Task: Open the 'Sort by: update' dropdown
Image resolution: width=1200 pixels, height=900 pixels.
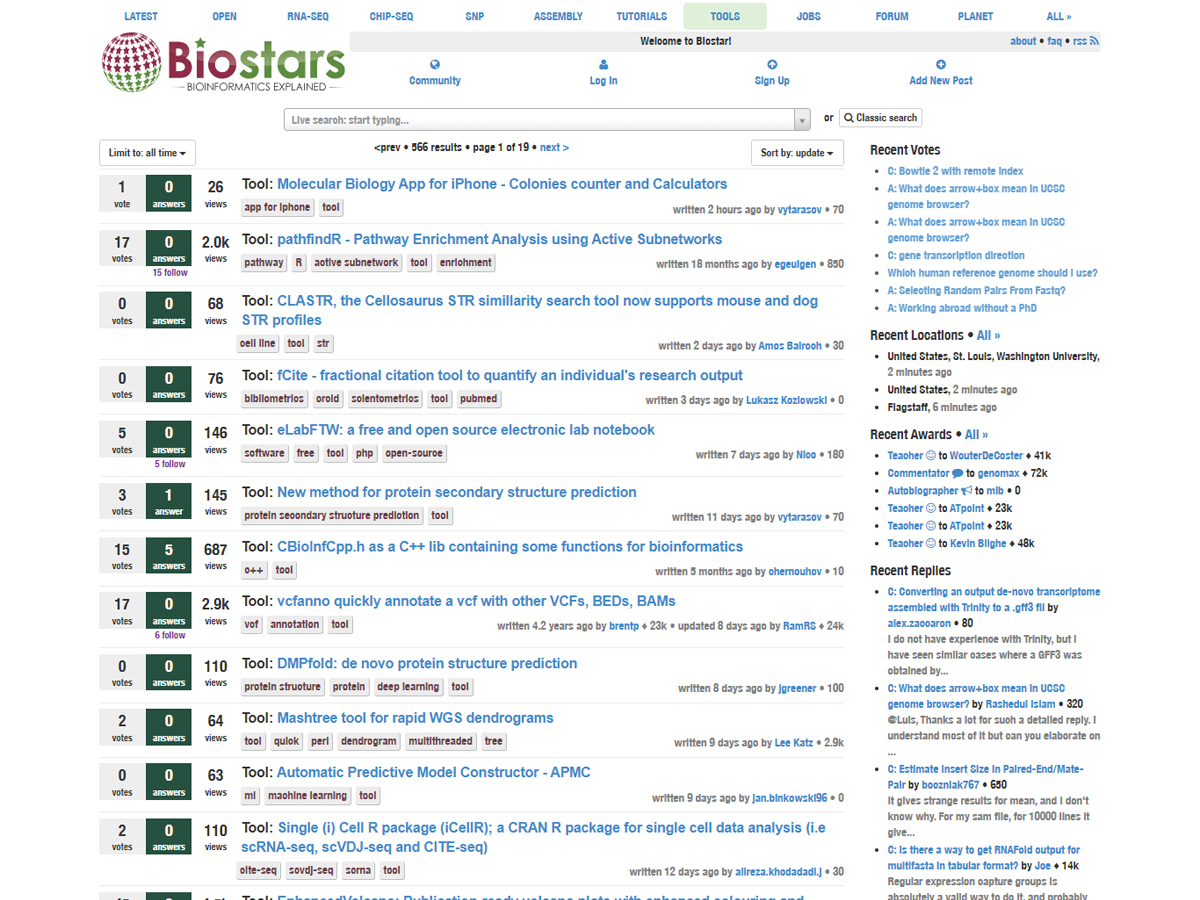Action: tap(796, 153)
